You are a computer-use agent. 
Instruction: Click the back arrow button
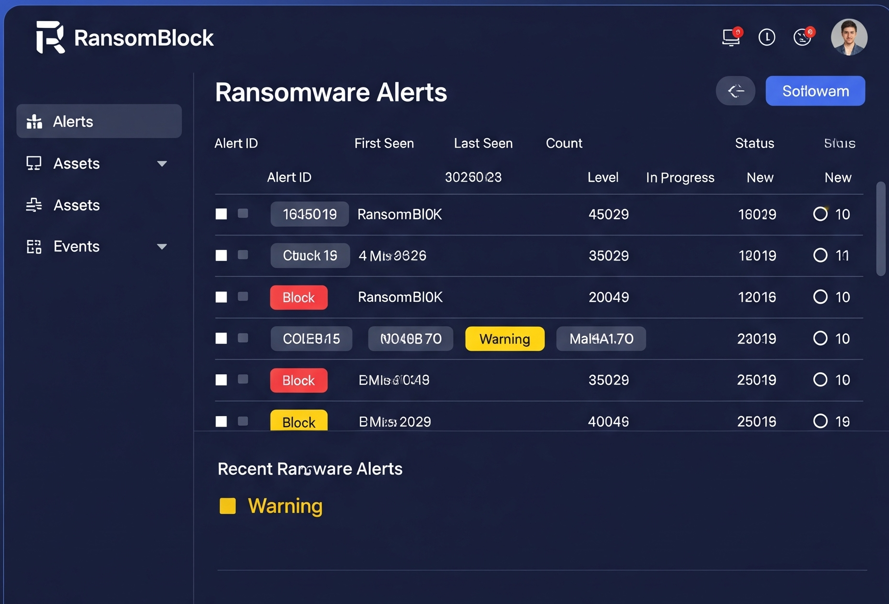click(735, 91)
